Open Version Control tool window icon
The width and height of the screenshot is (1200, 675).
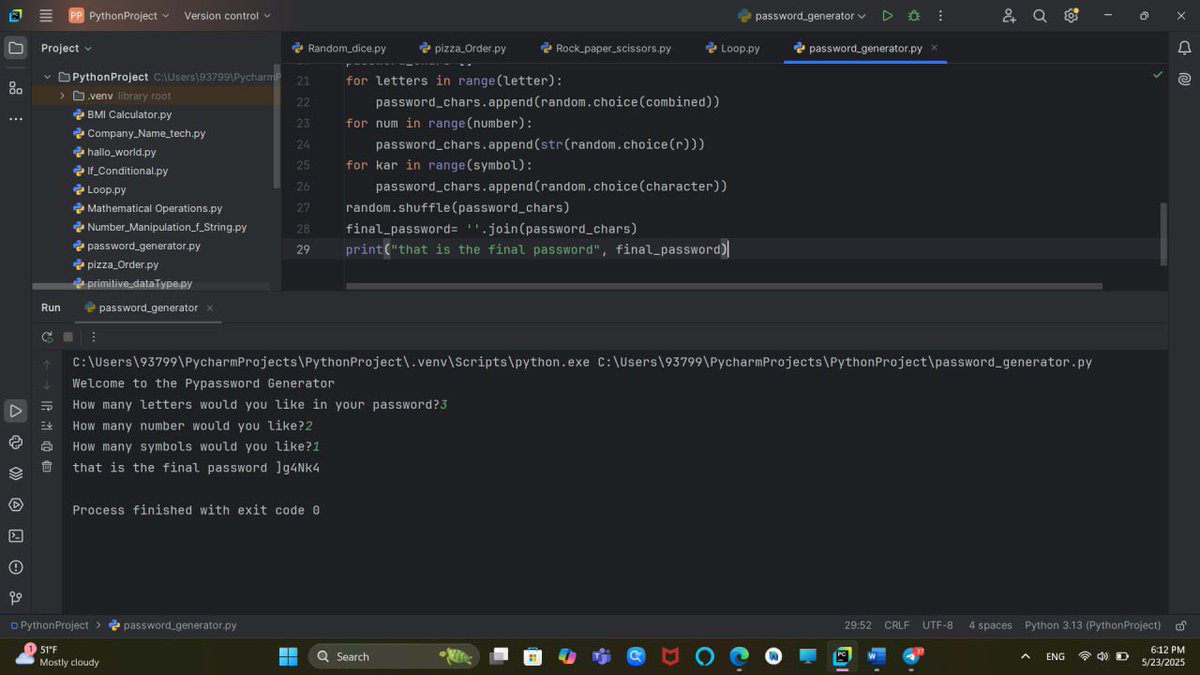click(16, 598)
